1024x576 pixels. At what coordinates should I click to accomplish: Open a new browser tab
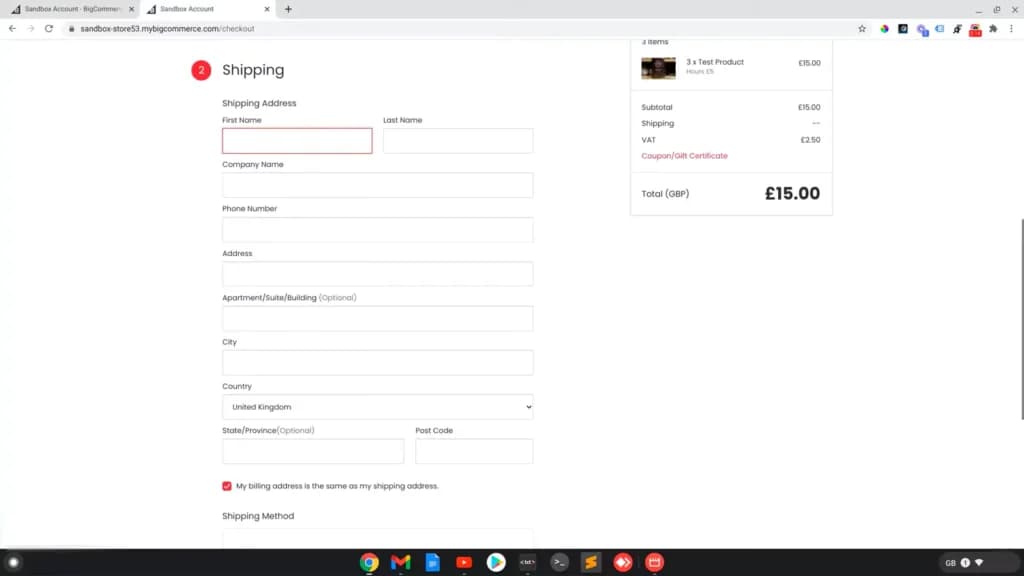288,9
